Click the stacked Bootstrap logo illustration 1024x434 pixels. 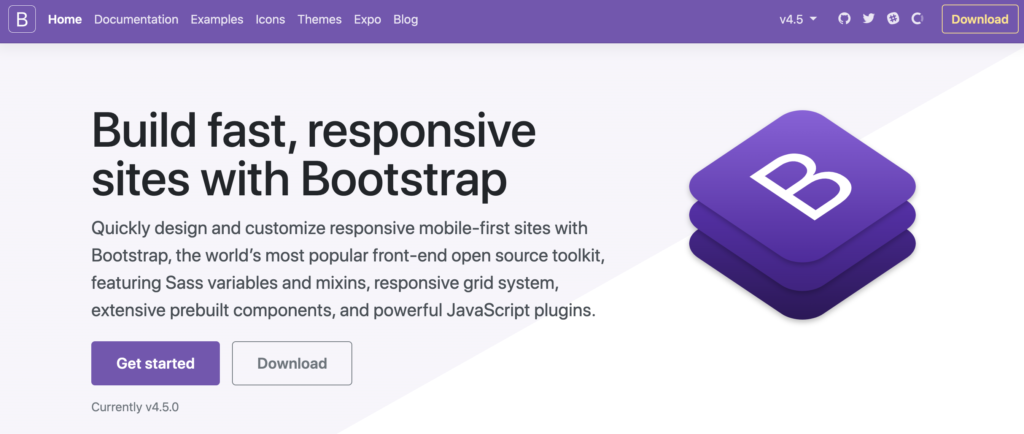(802, 215)
